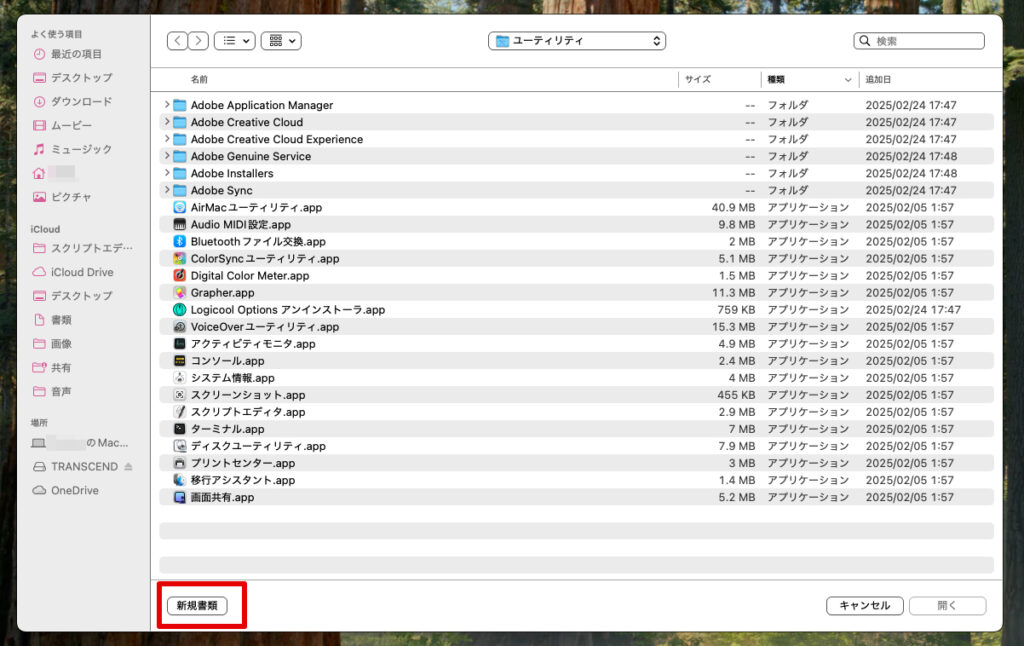Screen dimensions: 1024x646
Task: Click the ダウンロード arrow icon in sidebar
Action: click(x=39, y=101)
